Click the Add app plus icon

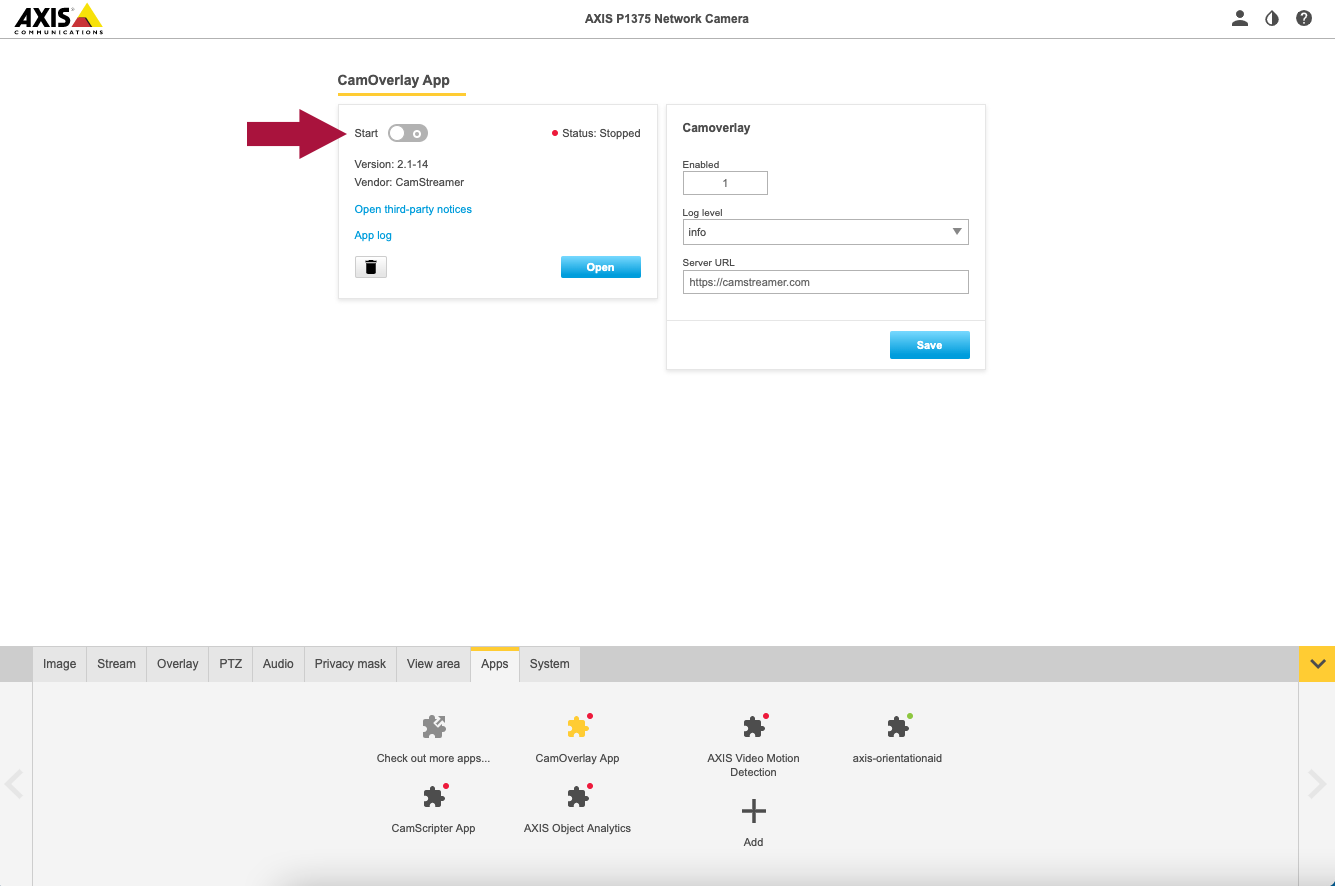click(x=754, y=810)
